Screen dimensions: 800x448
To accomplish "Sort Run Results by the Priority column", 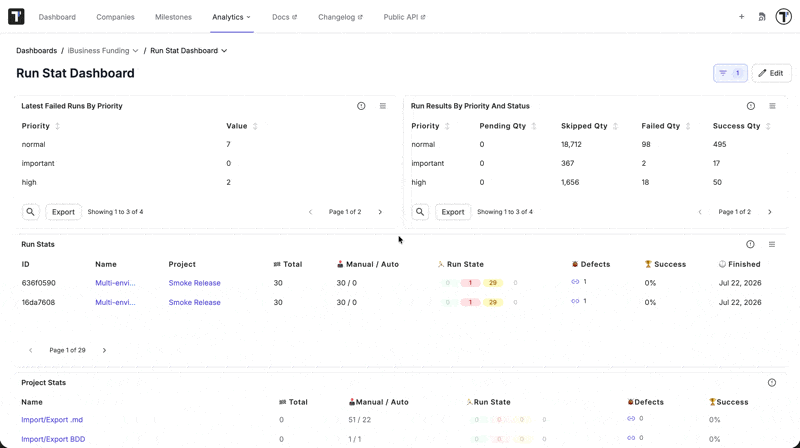I will pyautogui.click(x=447, y=126).
